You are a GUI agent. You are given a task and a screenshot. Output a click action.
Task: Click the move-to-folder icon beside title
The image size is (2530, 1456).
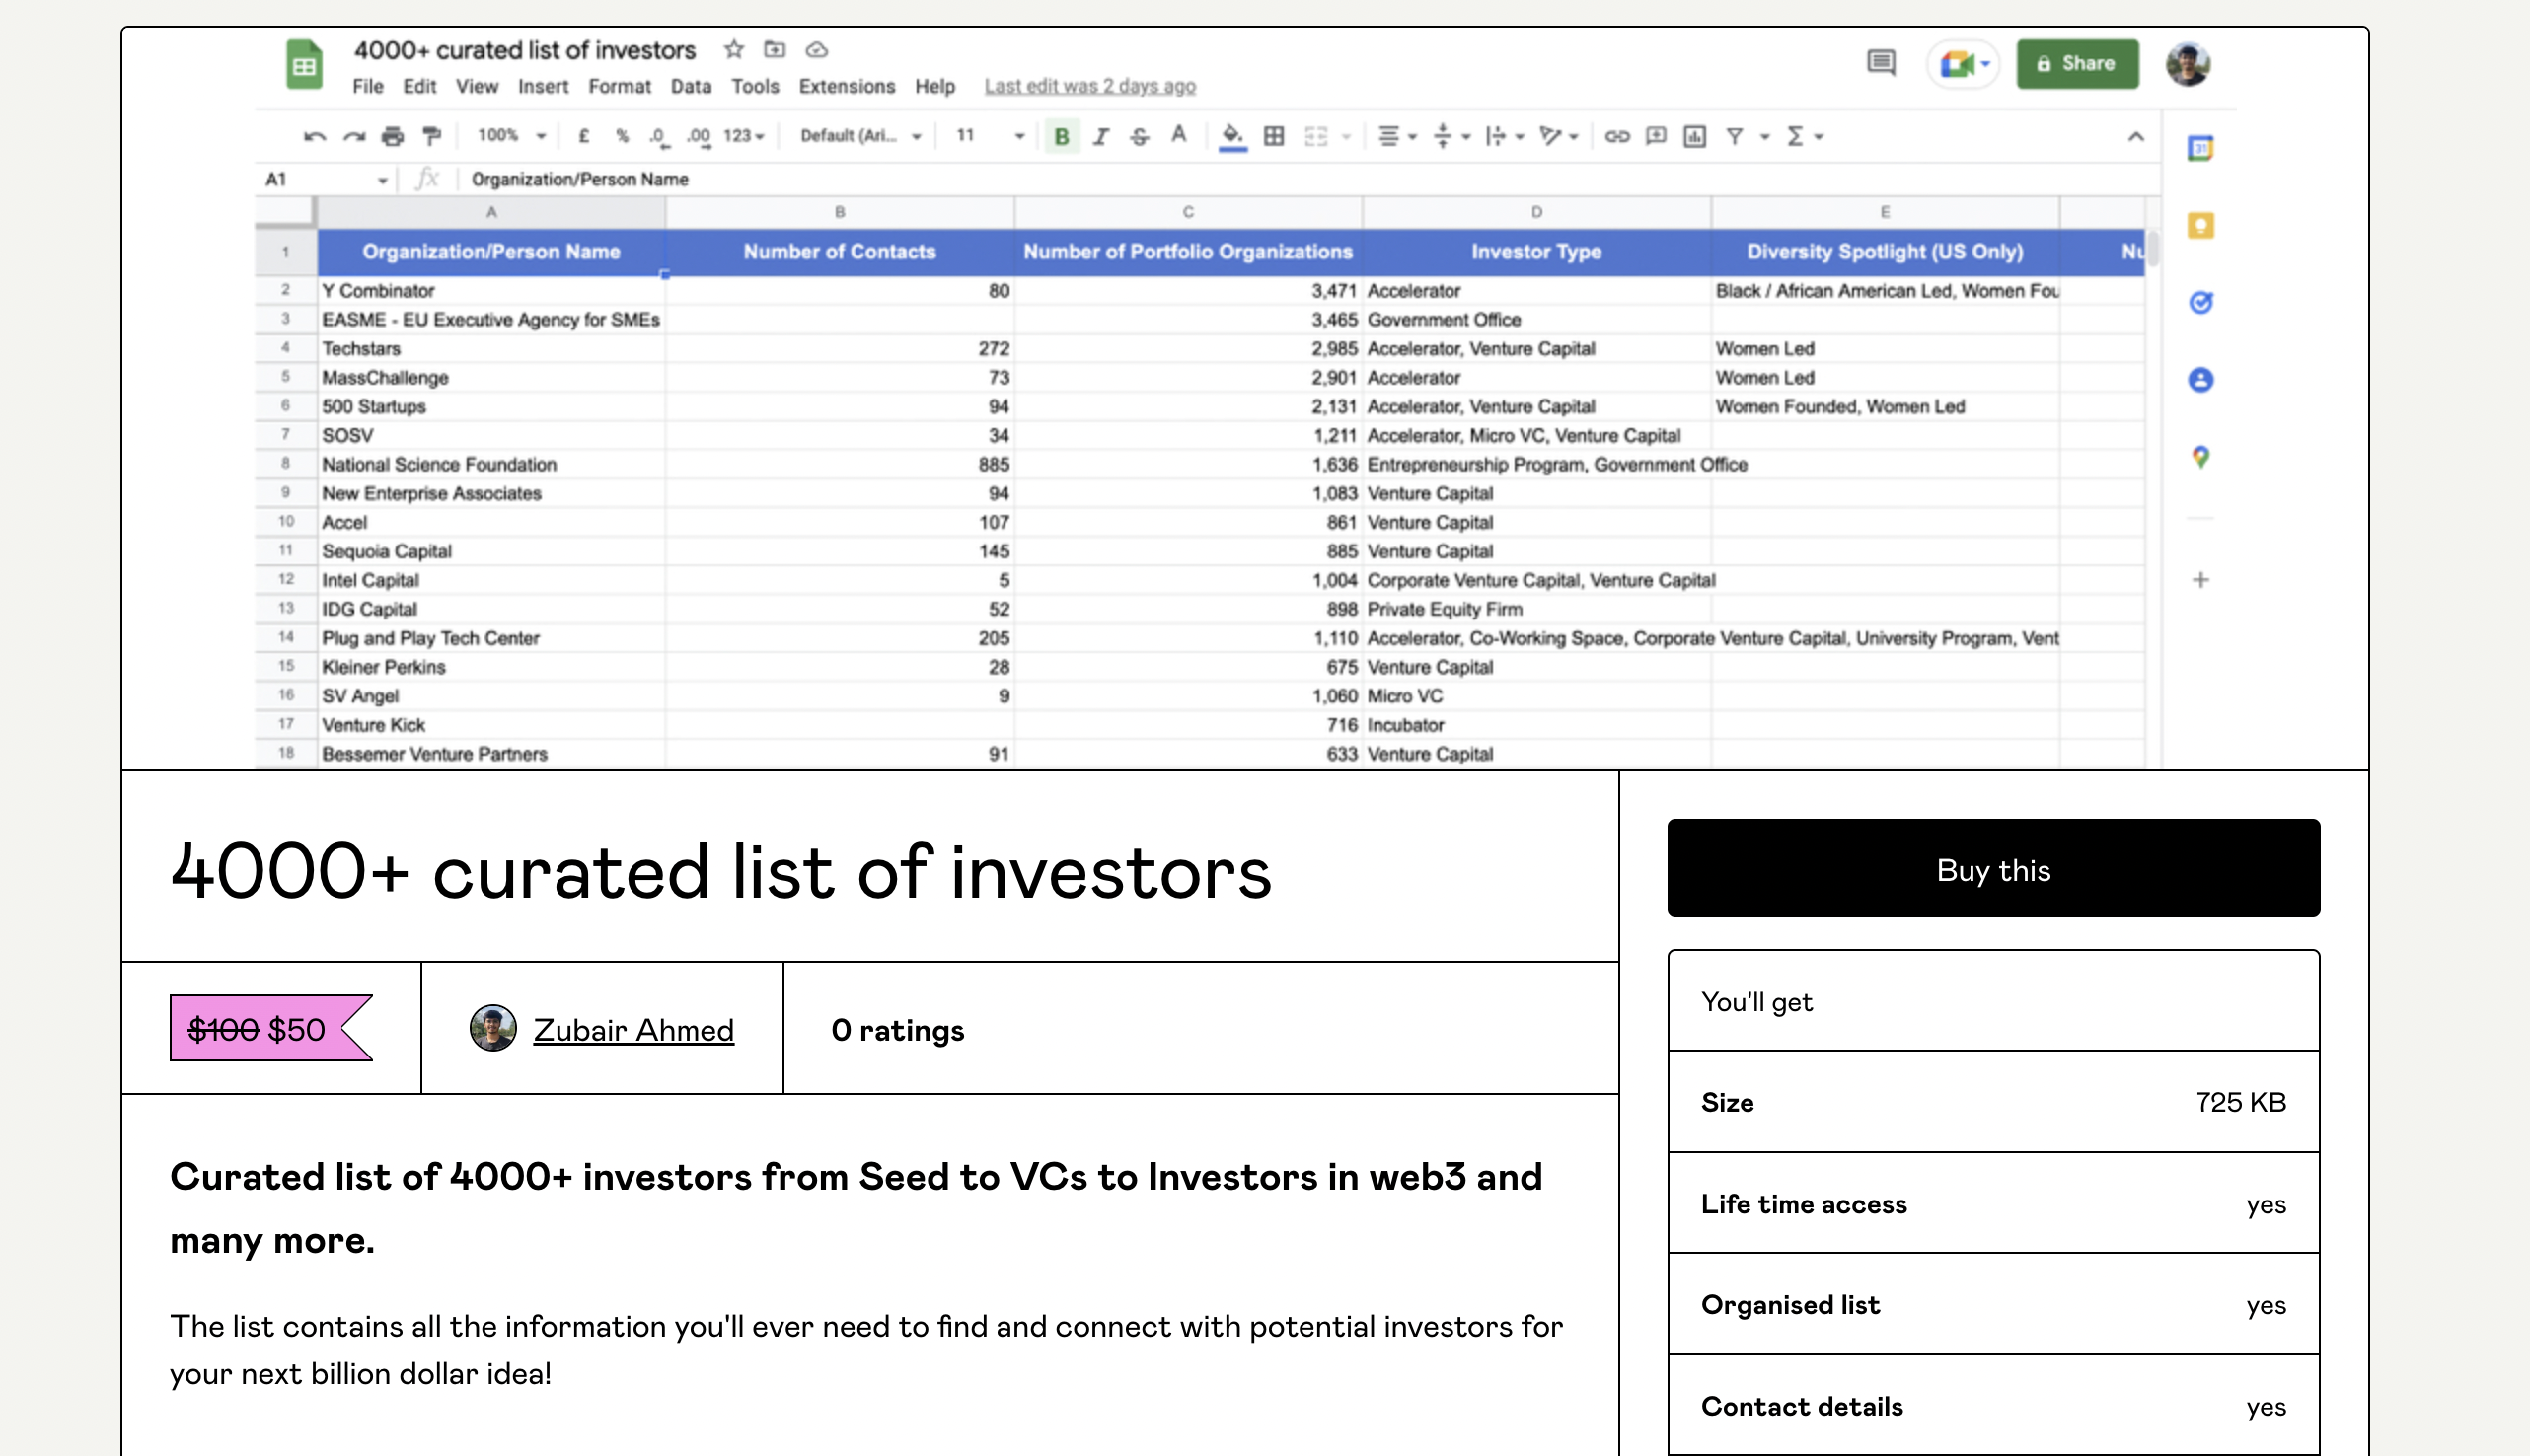775,49
